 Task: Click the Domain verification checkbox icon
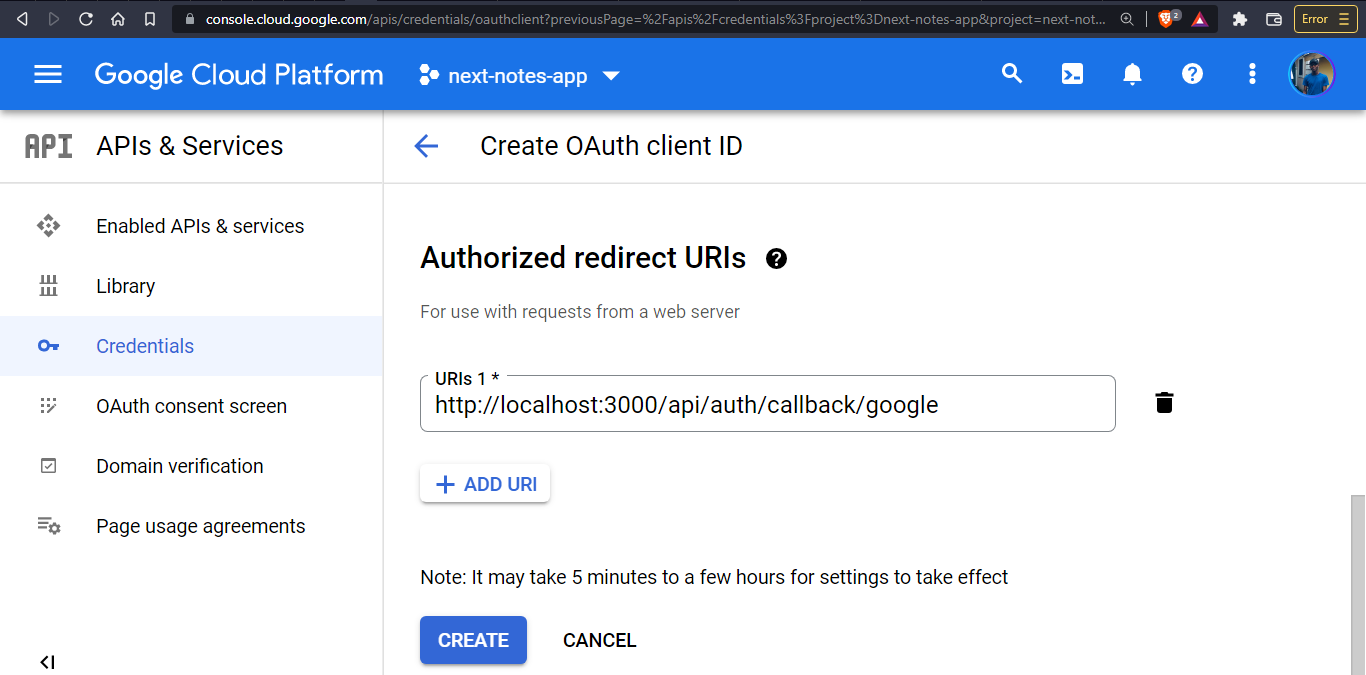(x=48, y=466)
